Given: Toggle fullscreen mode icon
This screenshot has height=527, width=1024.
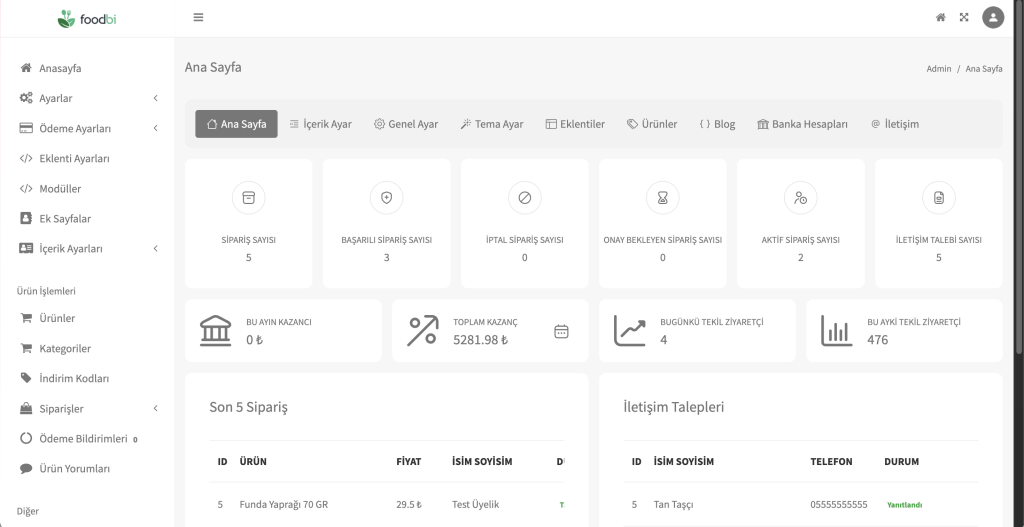Looking at the screenshot, I should tap(964, 18).
